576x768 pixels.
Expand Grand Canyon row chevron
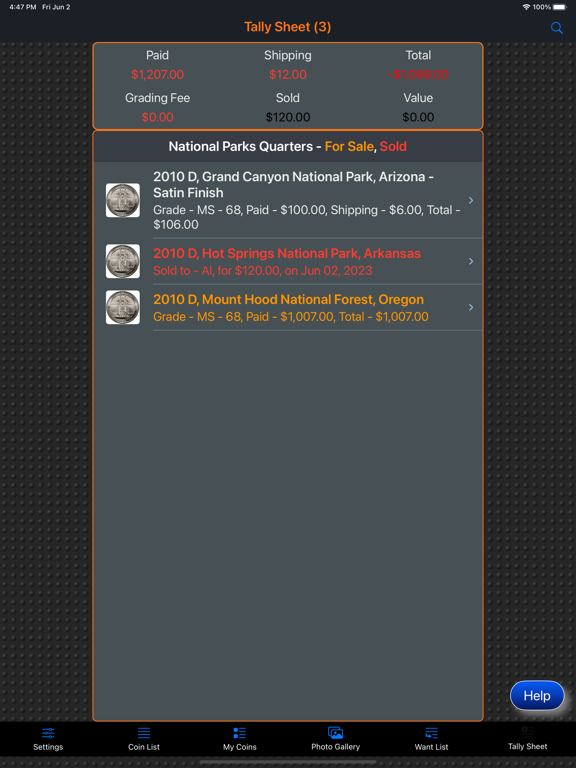(471, 200)
